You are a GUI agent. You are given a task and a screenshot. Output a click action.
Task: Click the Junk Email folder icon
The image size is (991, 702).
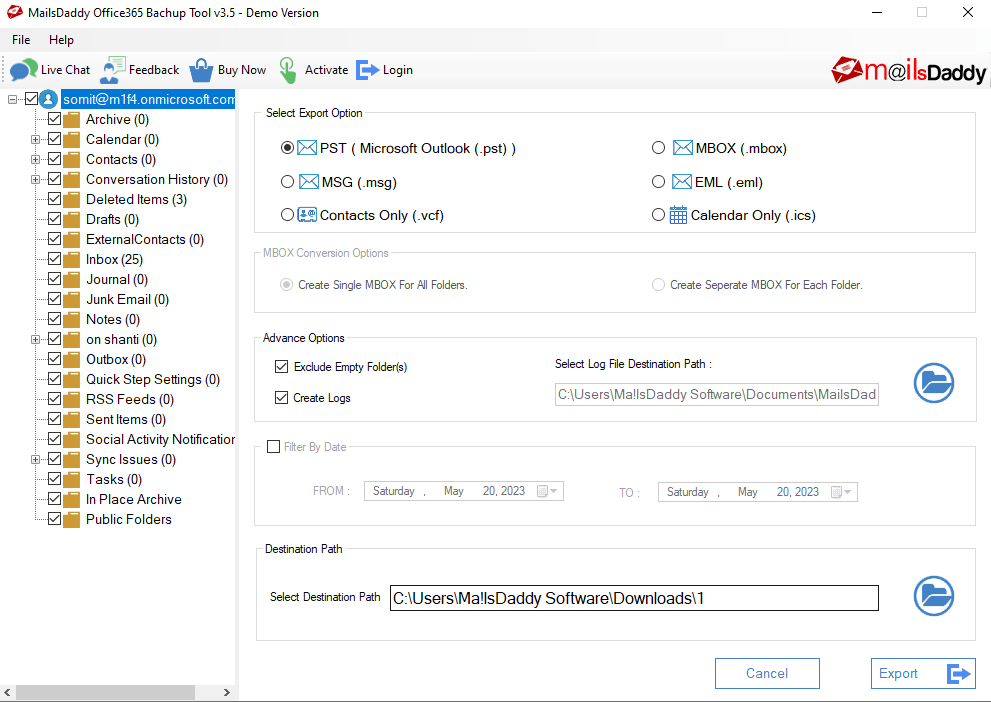point(71,300)
